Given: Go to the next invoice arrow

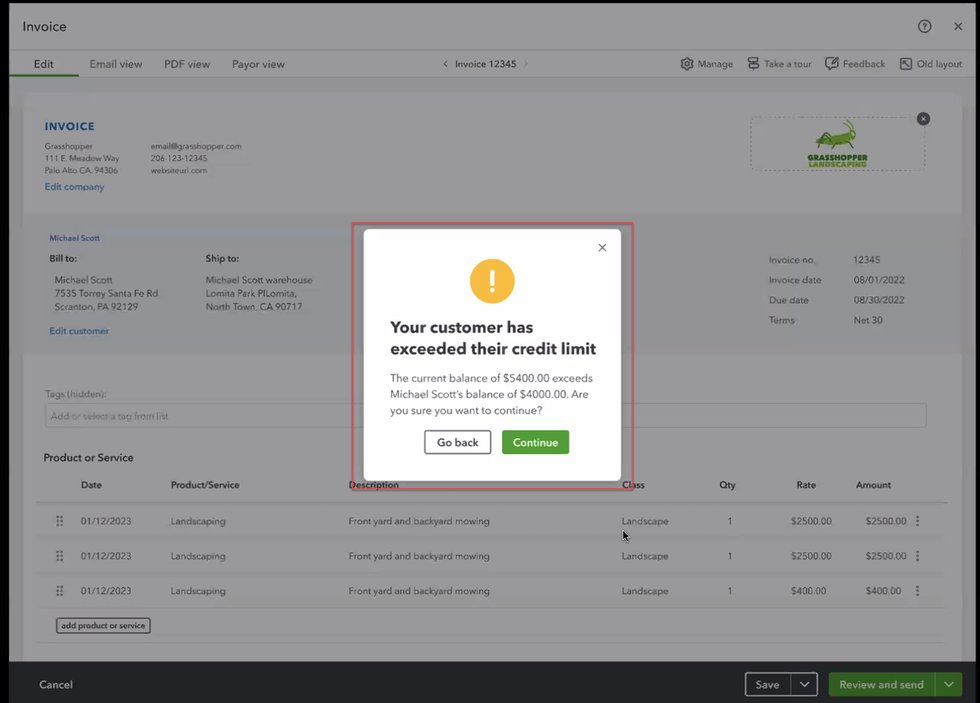Looking at the screenshot, I should [x=526, y=64].
